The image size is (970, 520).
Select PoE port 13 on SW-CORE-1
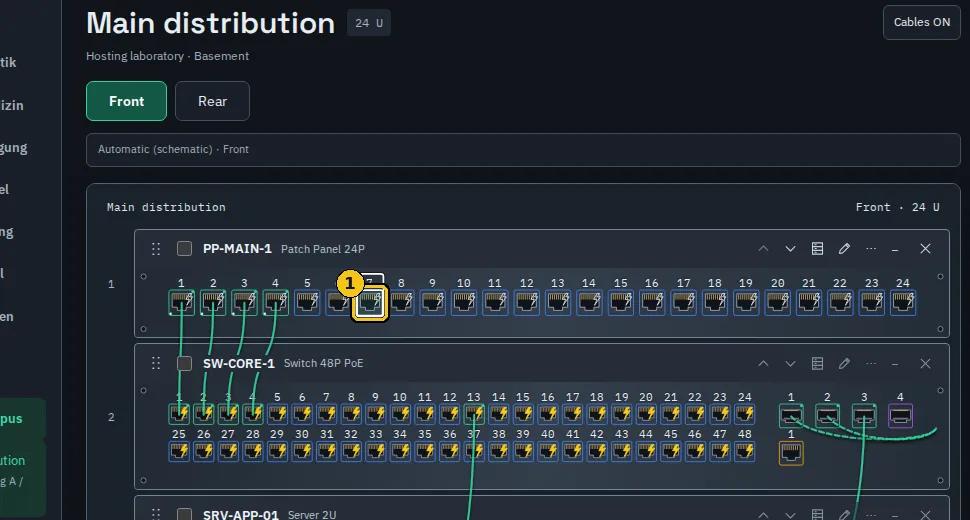pos(474,414)
